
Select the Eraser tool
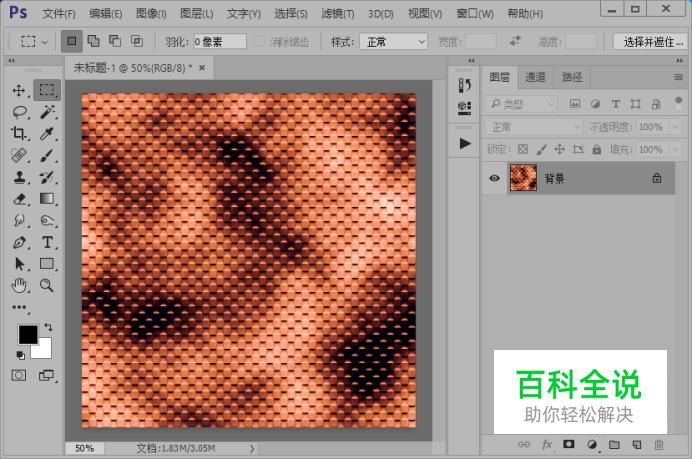[x=19, y=199]
